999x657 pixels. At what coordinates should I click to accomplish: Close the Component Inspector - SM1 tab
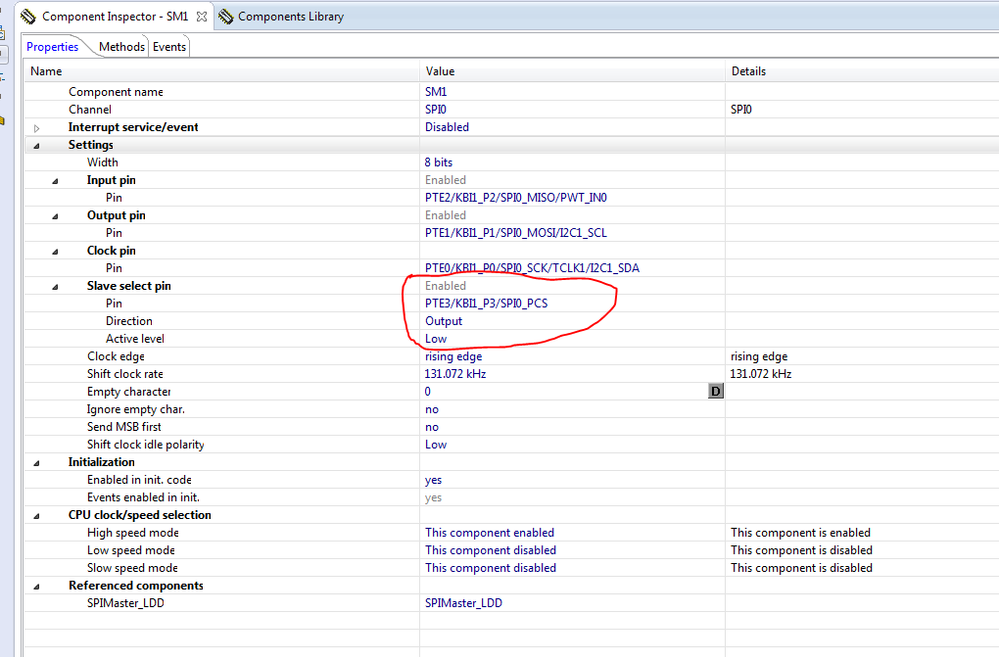pos(201,17)
